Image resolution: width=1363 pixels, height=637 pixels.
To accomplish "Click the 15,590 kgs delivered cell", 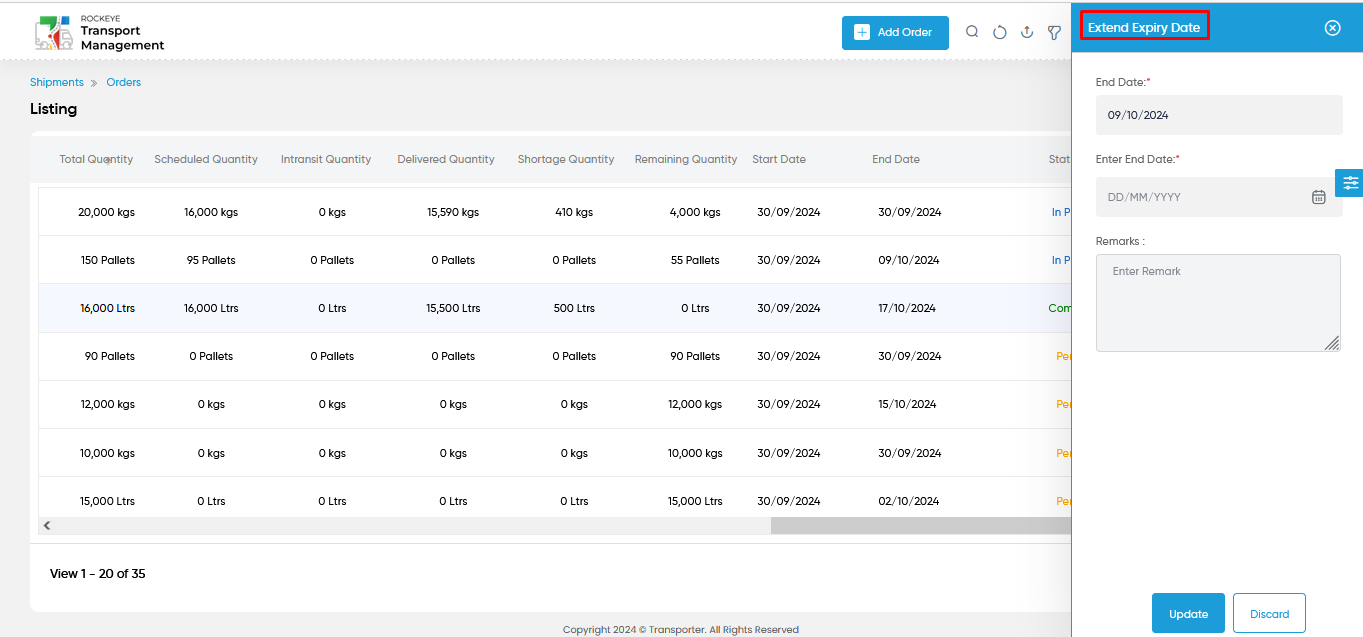I will click(x=453, y=212).
